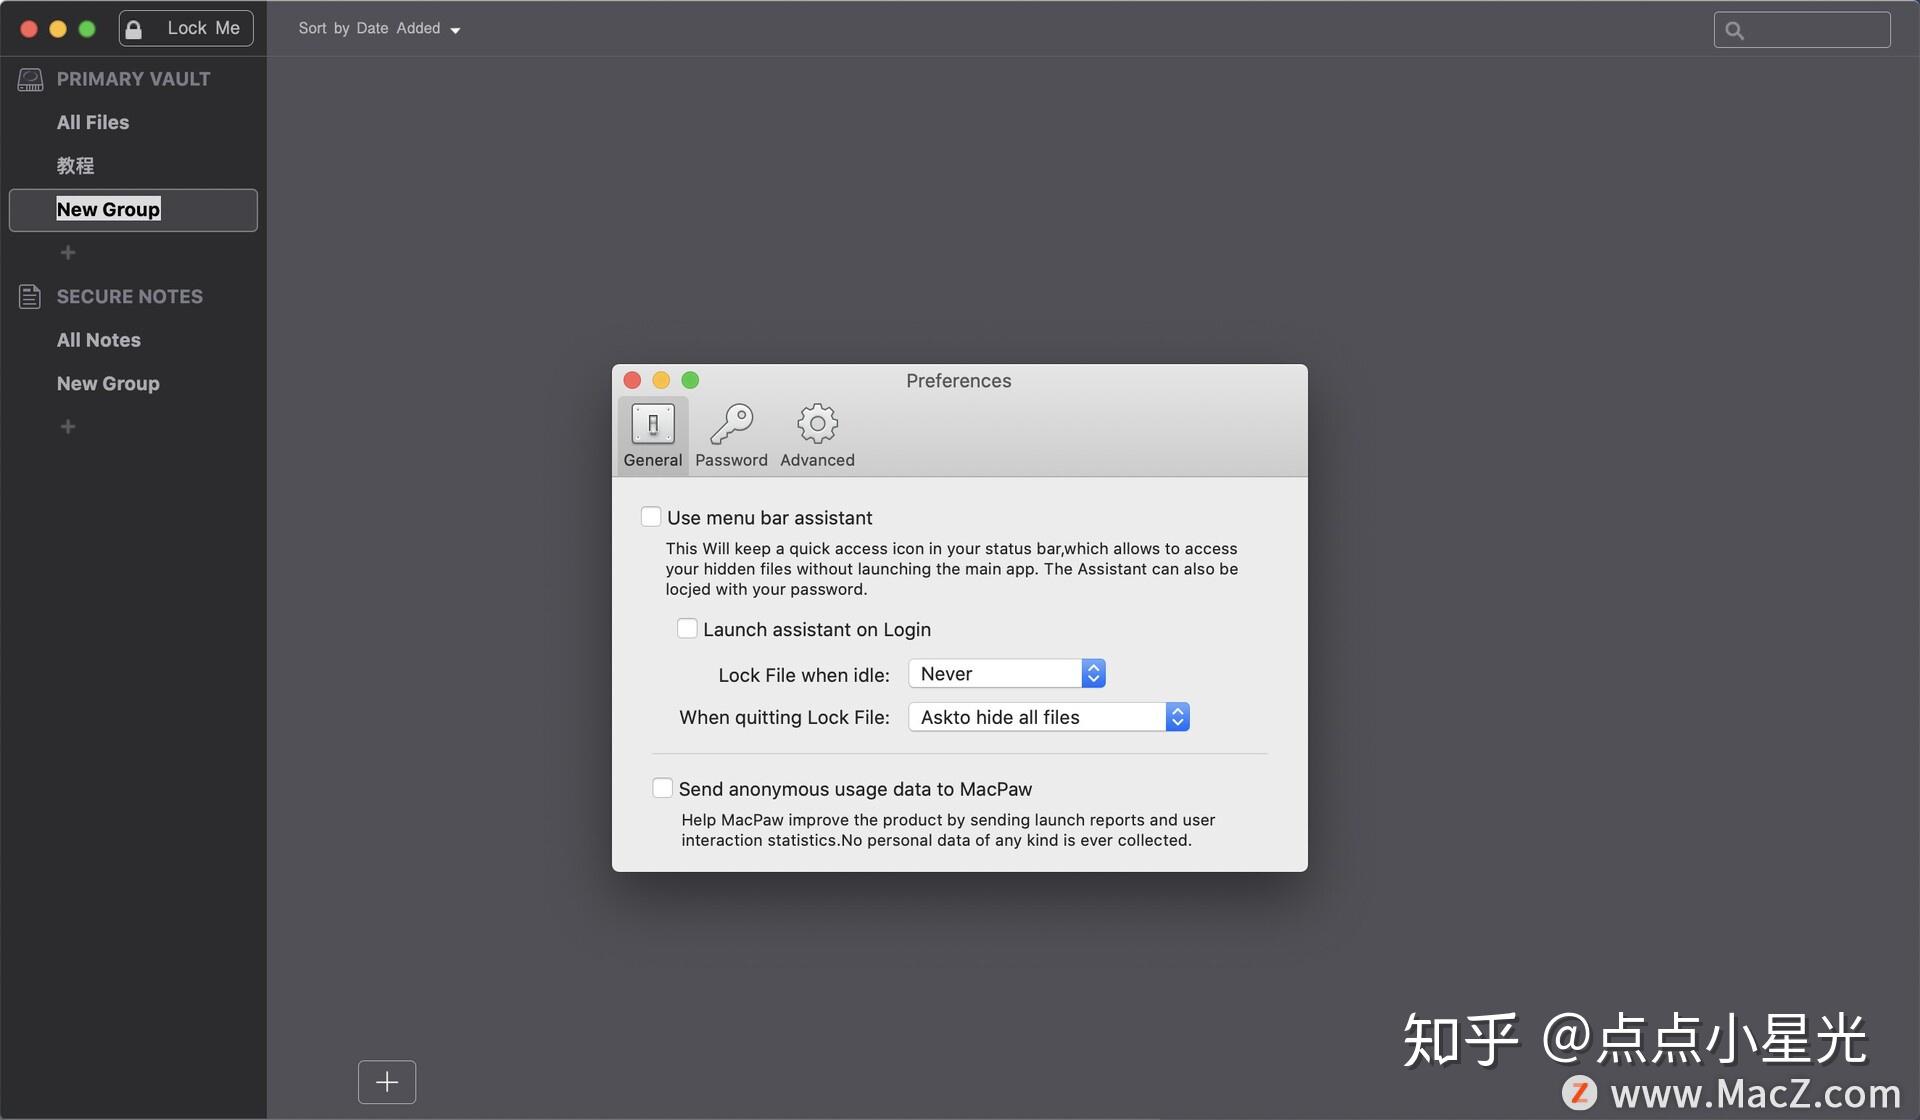Click the Lock Me button

[186, 28]
